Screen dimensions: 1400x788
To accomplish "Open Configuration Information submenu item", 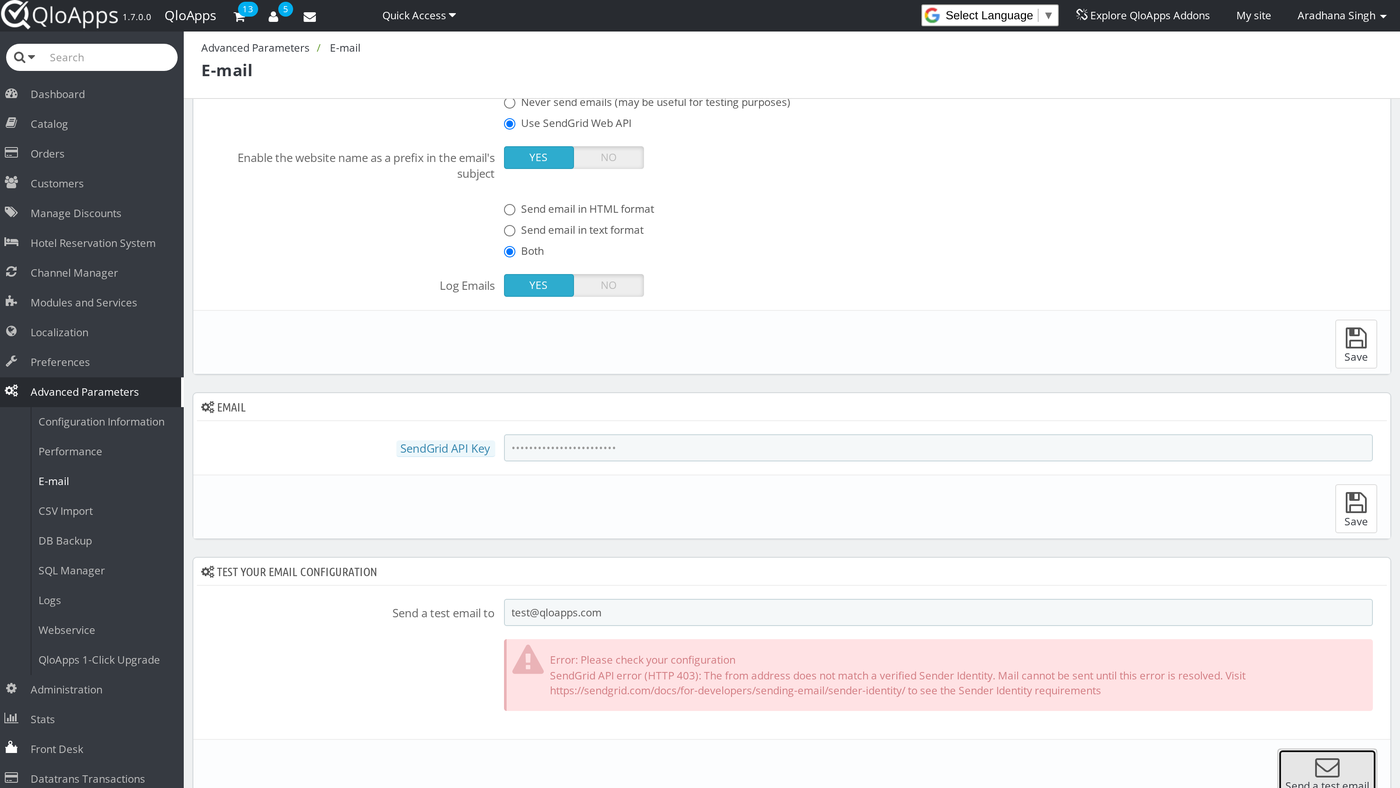I will pos(102,422).
